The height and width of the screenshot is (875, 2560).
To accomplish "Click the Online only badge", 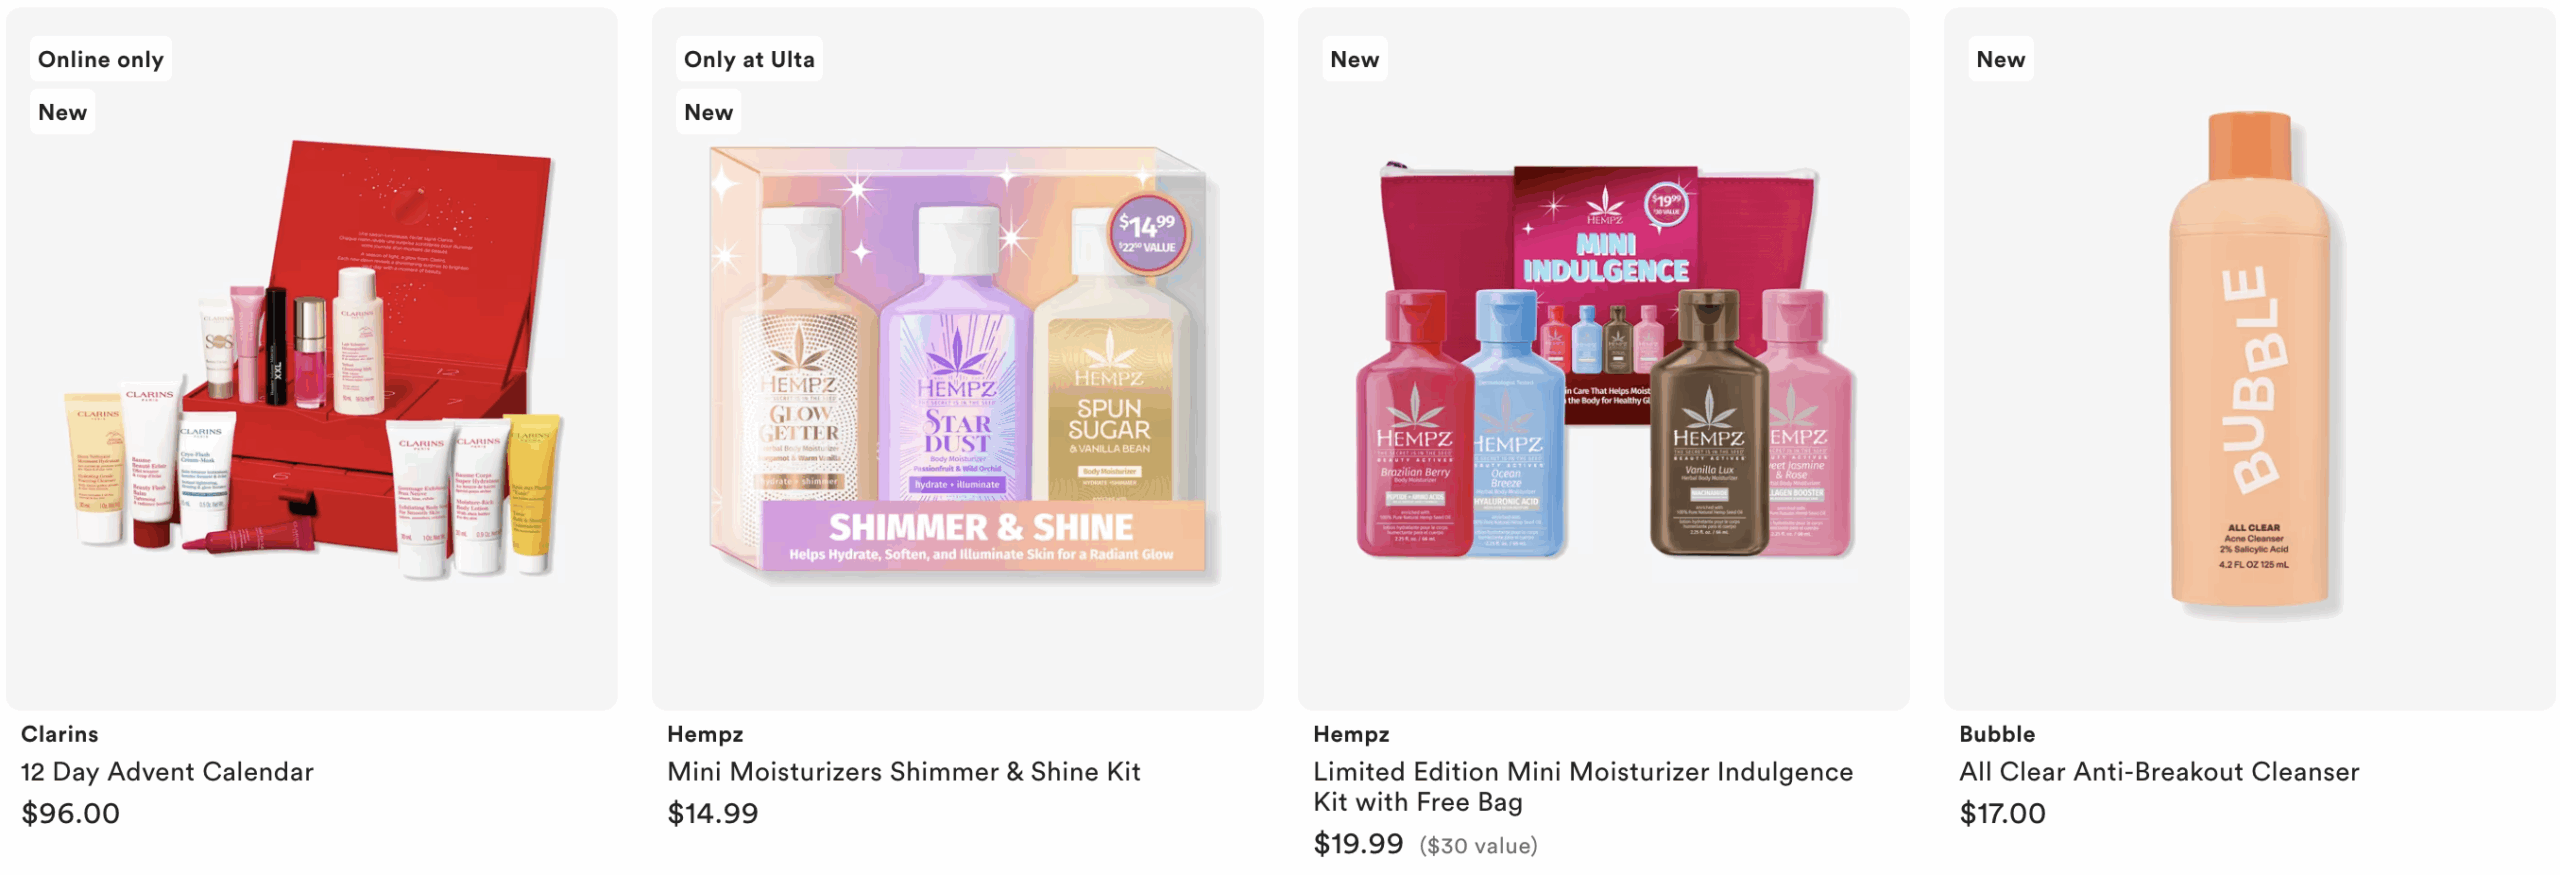I will [x=101, y=59].
